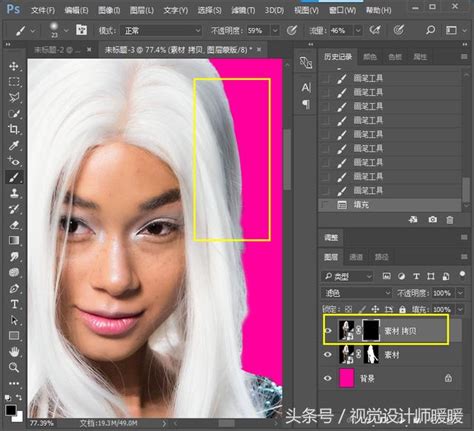Open brush preset picker dropdown
The height and width of the screenshot is (431, 474).
point(66,31)
